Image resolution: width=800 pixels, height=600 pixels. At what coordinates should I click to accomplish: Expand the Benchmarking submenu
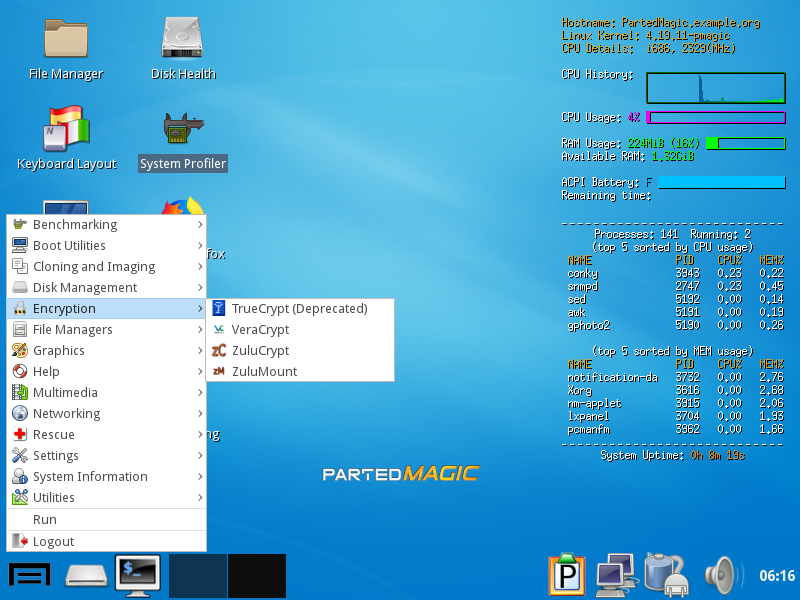tap(106, 225)
